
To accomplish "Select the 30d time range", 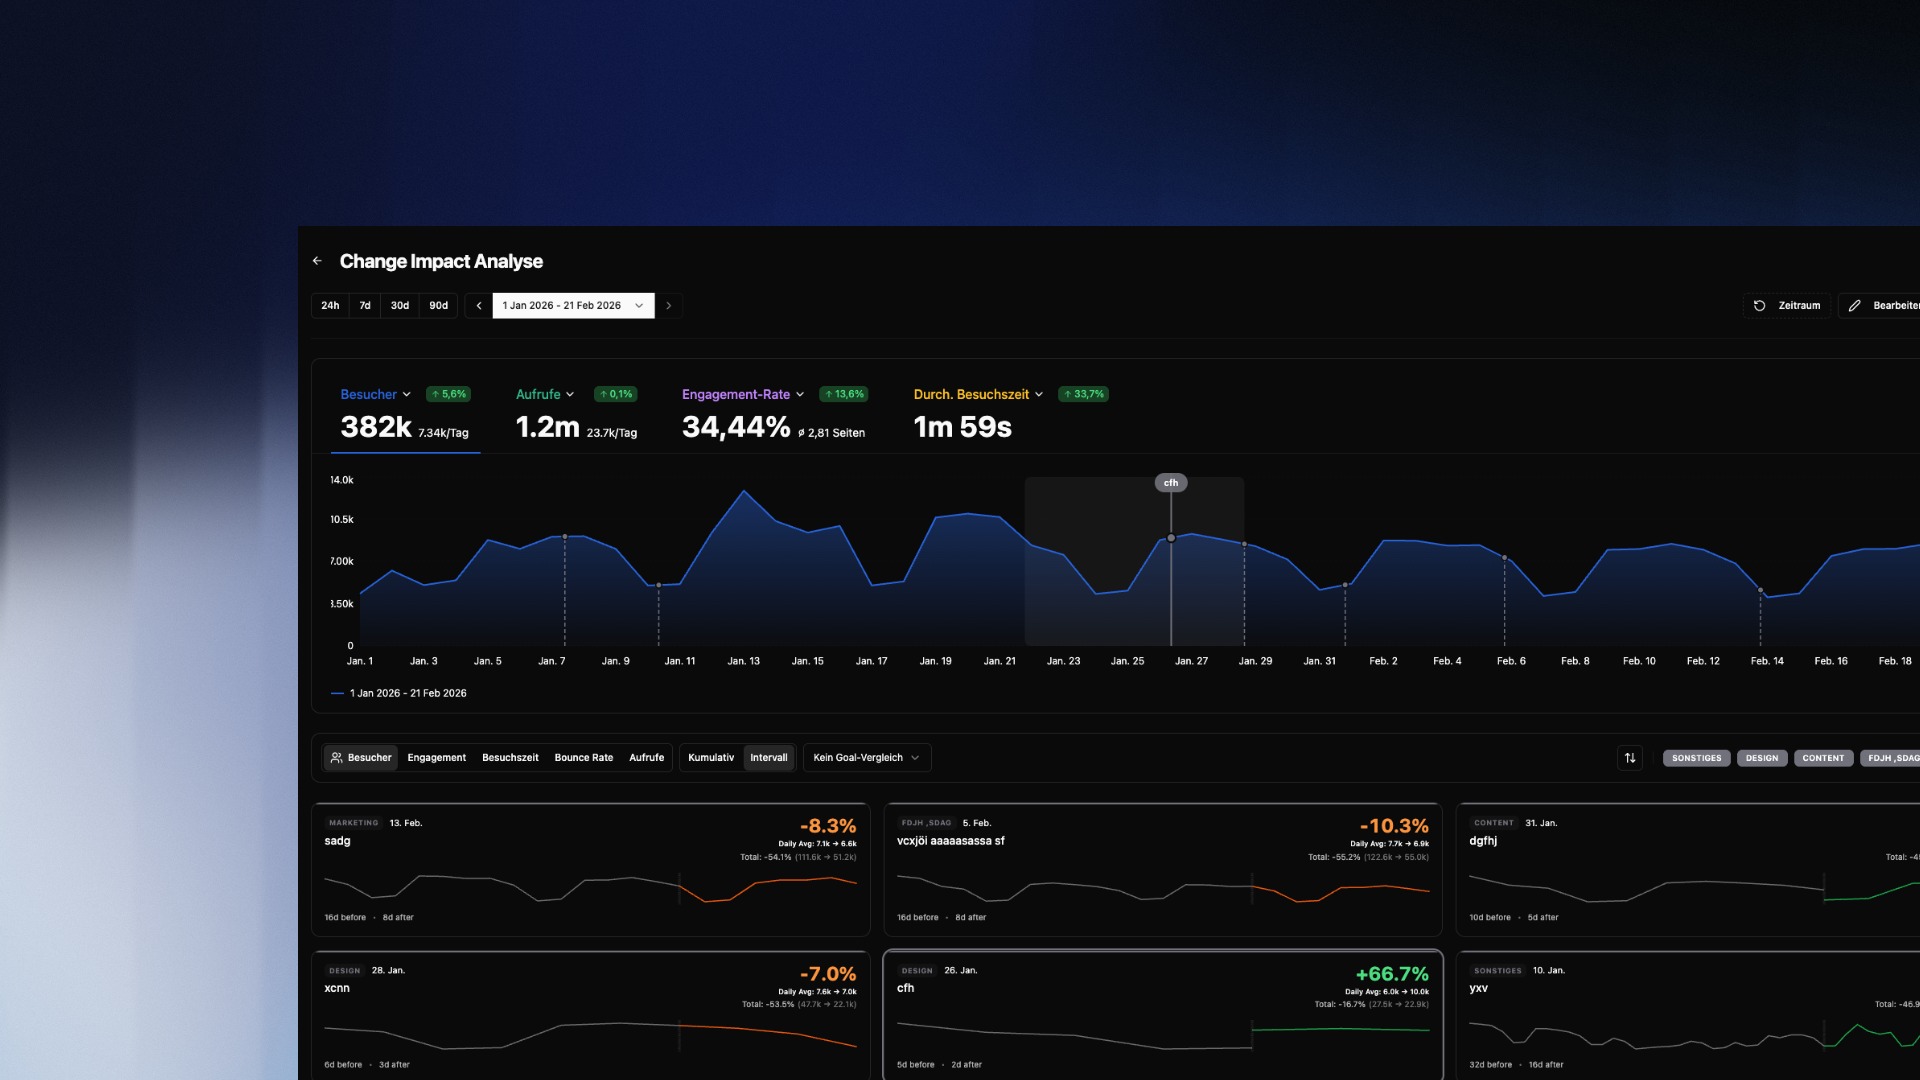I will [x=400, y=306].
